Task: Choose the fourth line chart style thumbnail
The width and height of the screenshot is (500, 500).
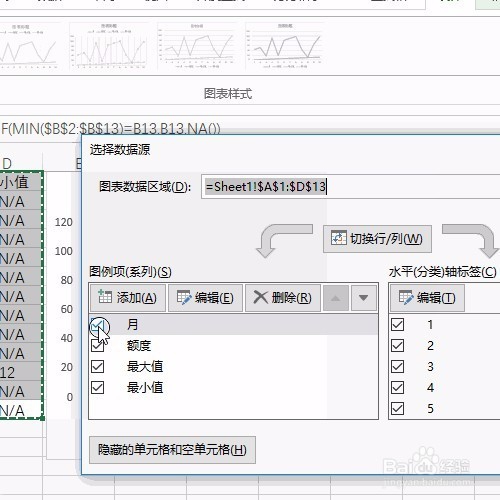Action: click(x=285, y=46)
